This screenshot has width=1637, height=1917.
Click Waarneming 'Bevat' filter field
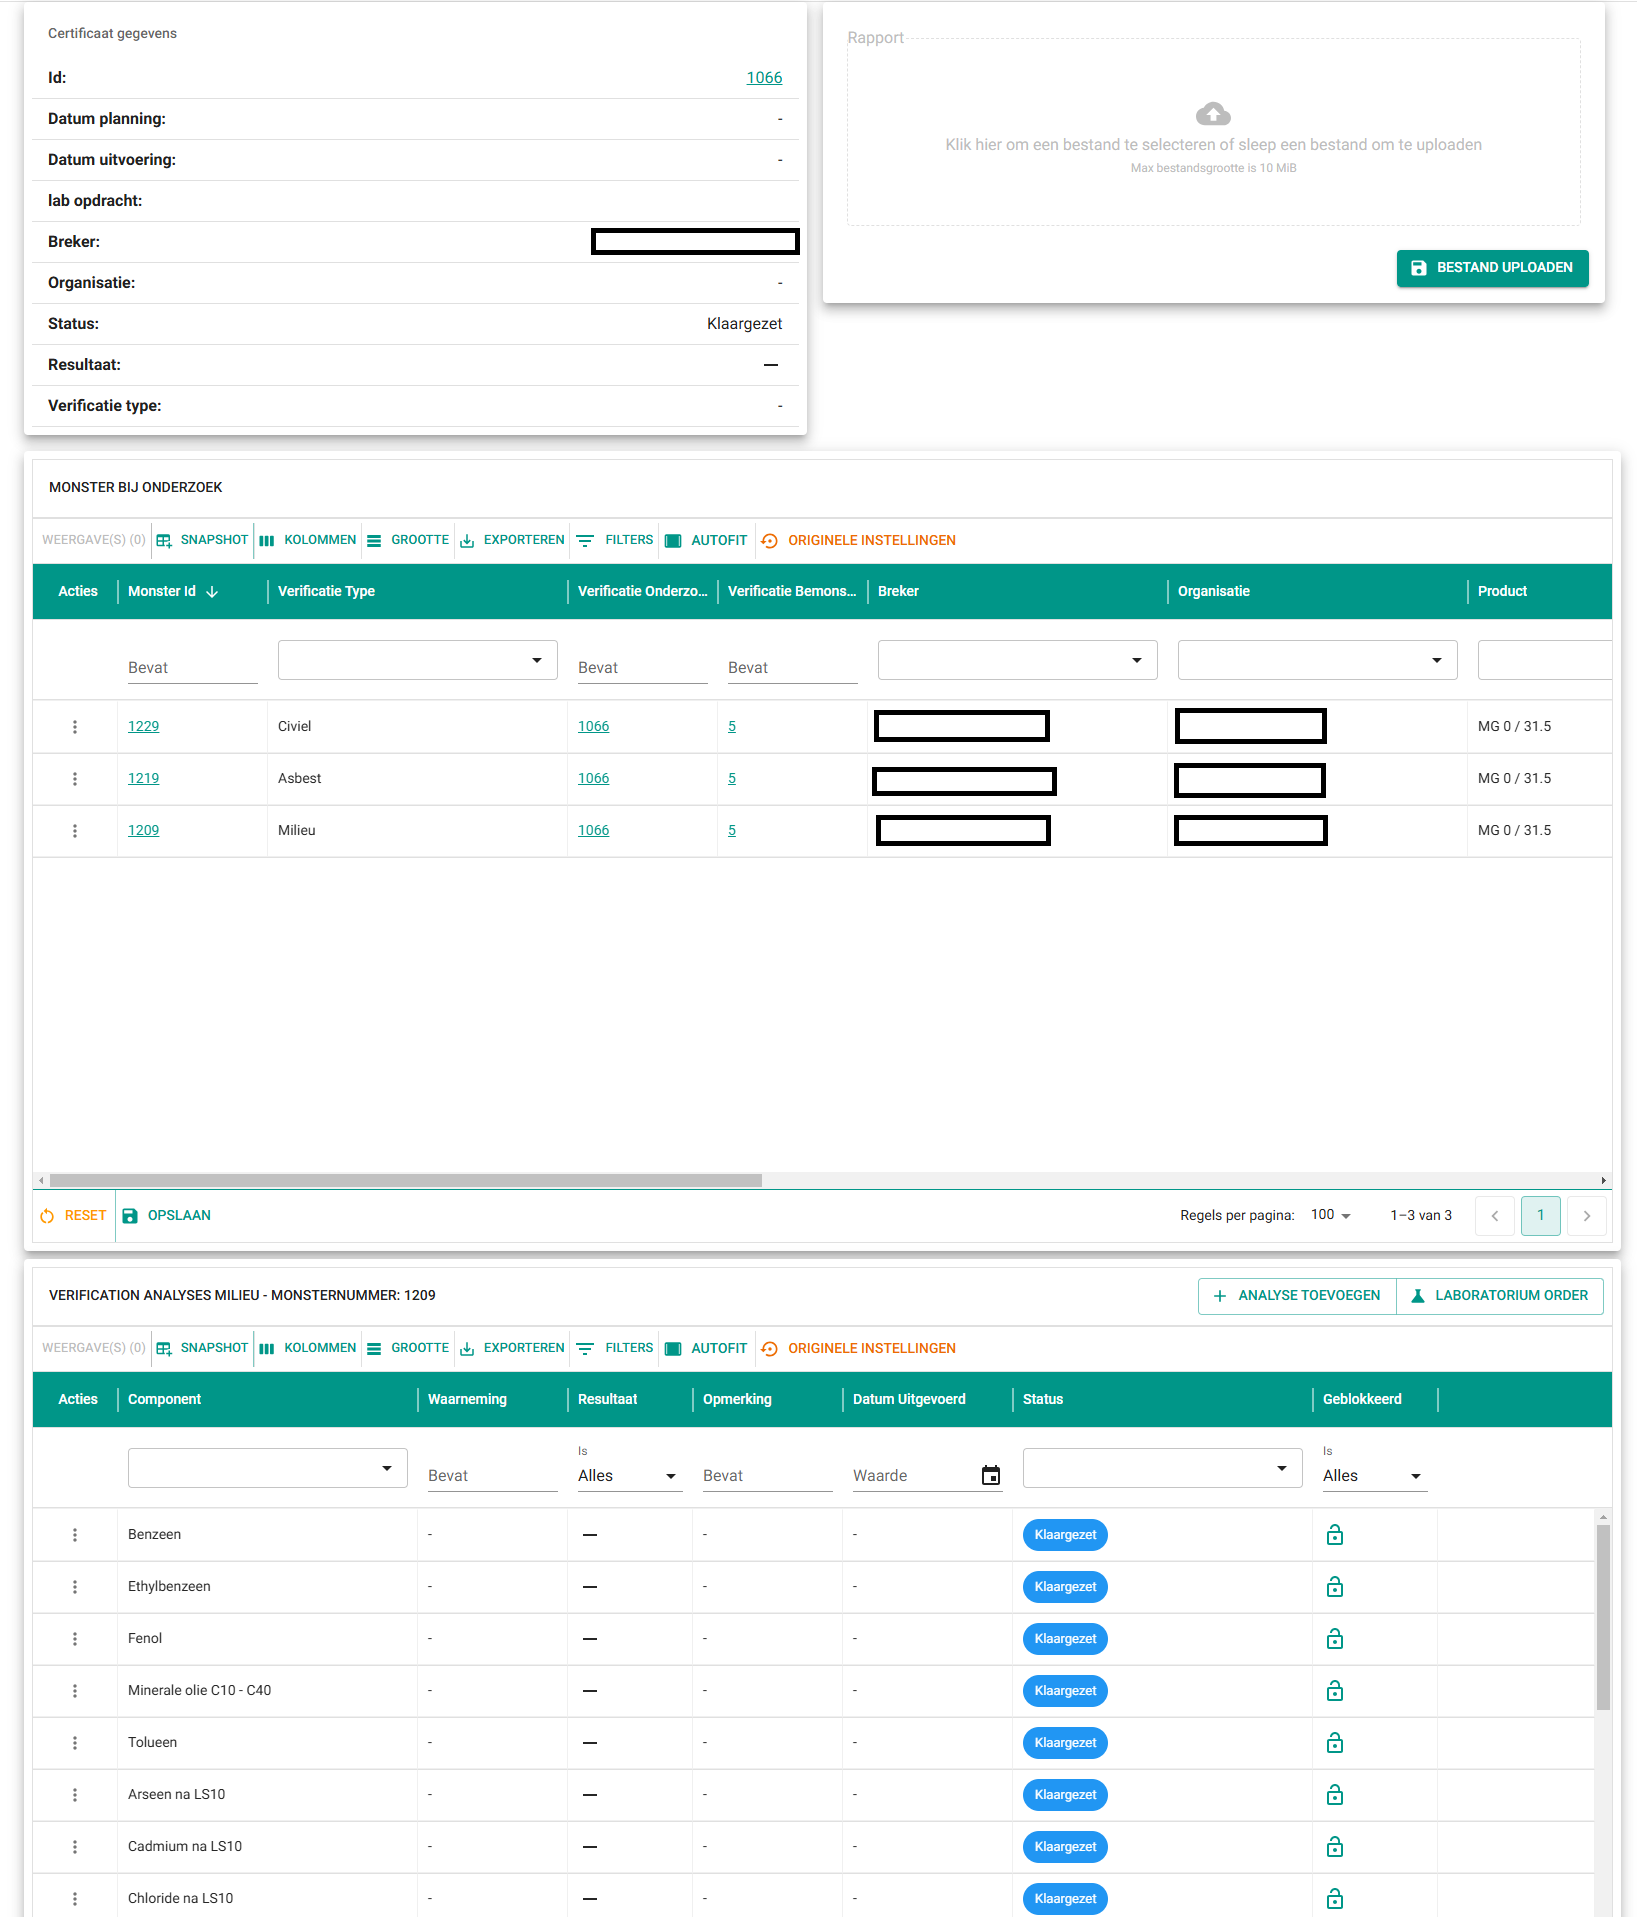(x=493, y=1476)
